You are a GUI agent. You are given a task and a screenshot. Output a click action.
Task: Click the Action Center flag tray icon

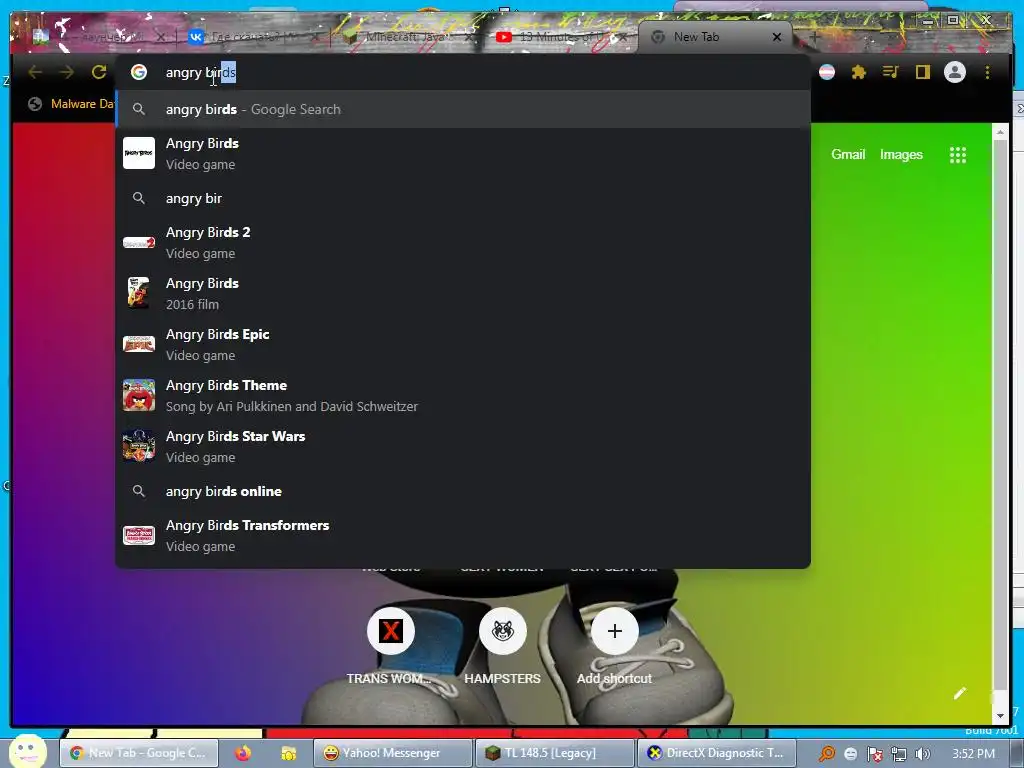click(x=875, y=754)
